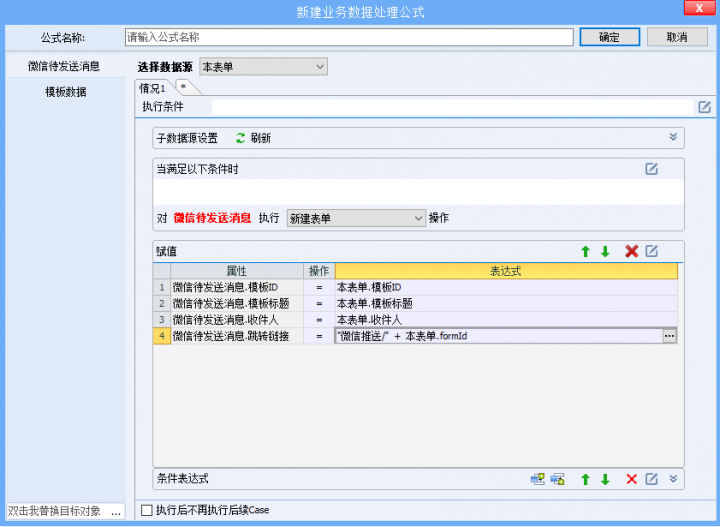Close the 新建业务数据处理公式 dialog

699,8
